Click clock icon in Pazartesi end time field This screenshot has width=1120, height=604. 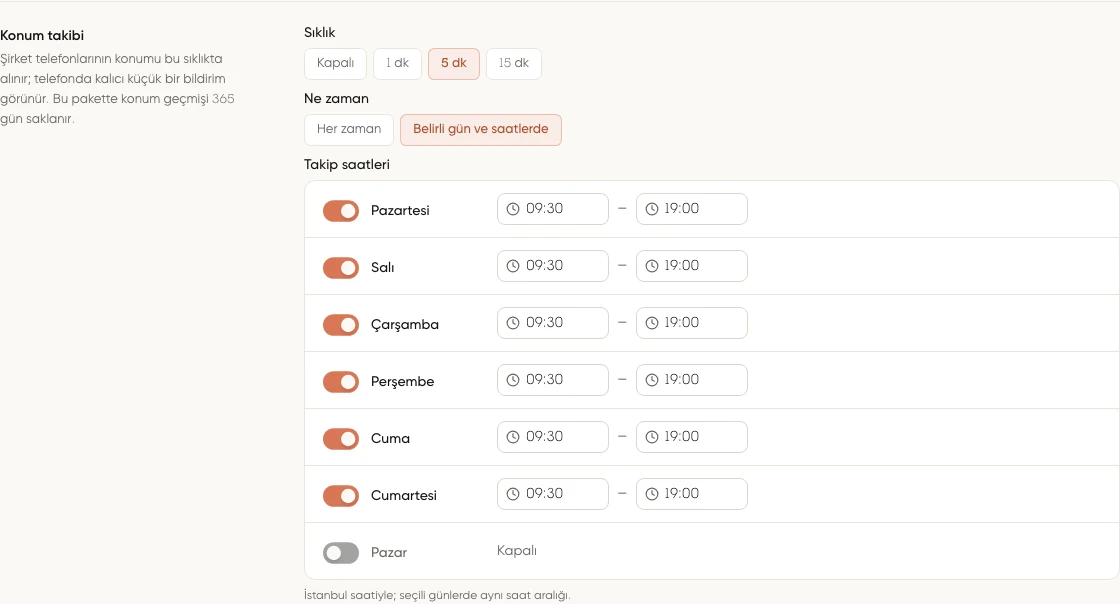[x=651, y=209]
